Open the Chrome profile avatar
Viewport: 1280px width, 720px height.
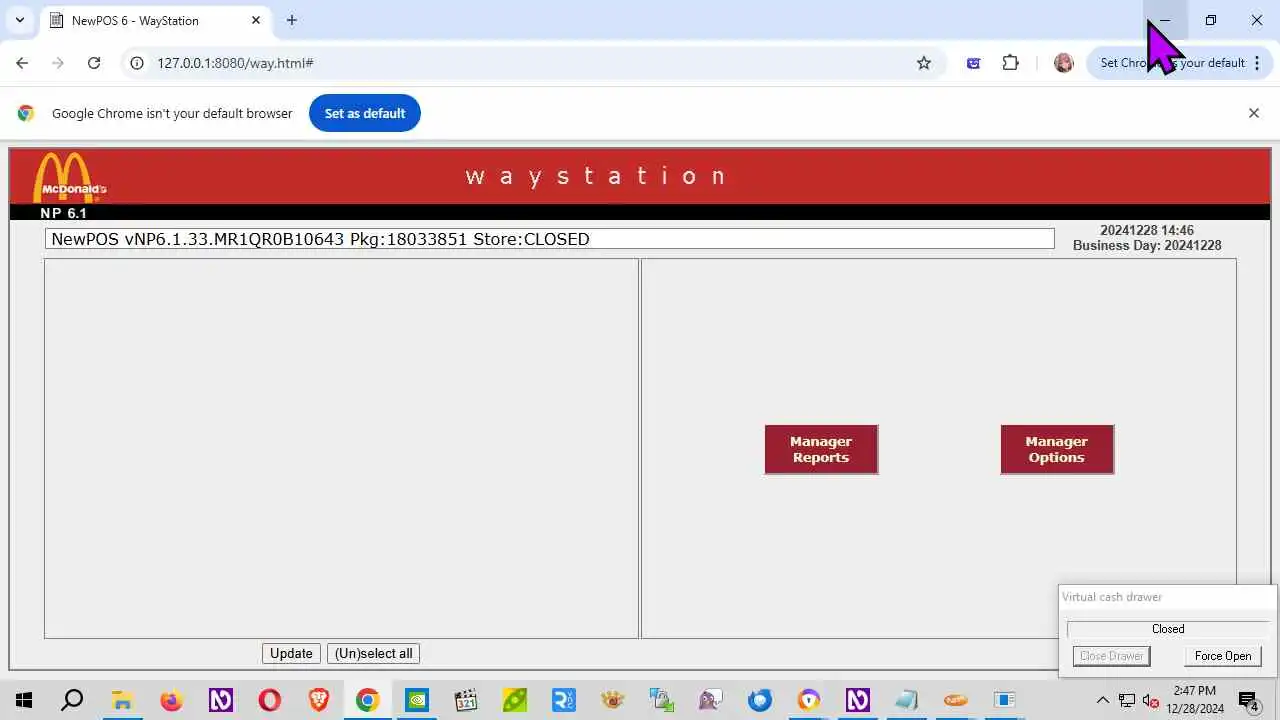[x=1064, y=63]
